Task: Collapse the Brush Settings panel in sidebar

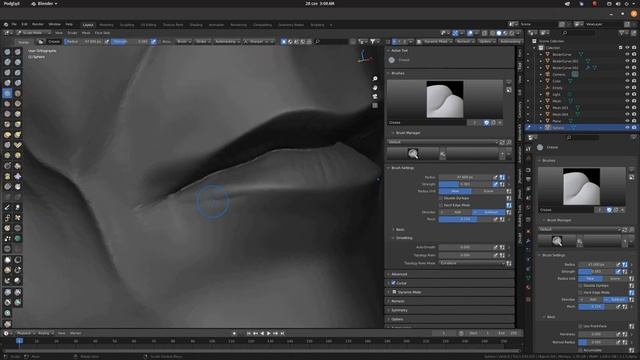Action: [402, 168]
